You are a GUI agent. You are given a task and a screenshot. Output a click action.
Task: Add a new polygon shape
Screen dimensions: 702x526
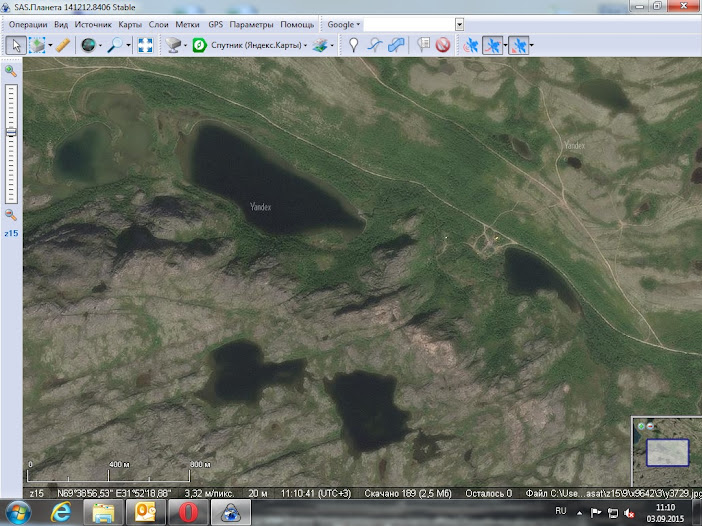click(396, 45)
